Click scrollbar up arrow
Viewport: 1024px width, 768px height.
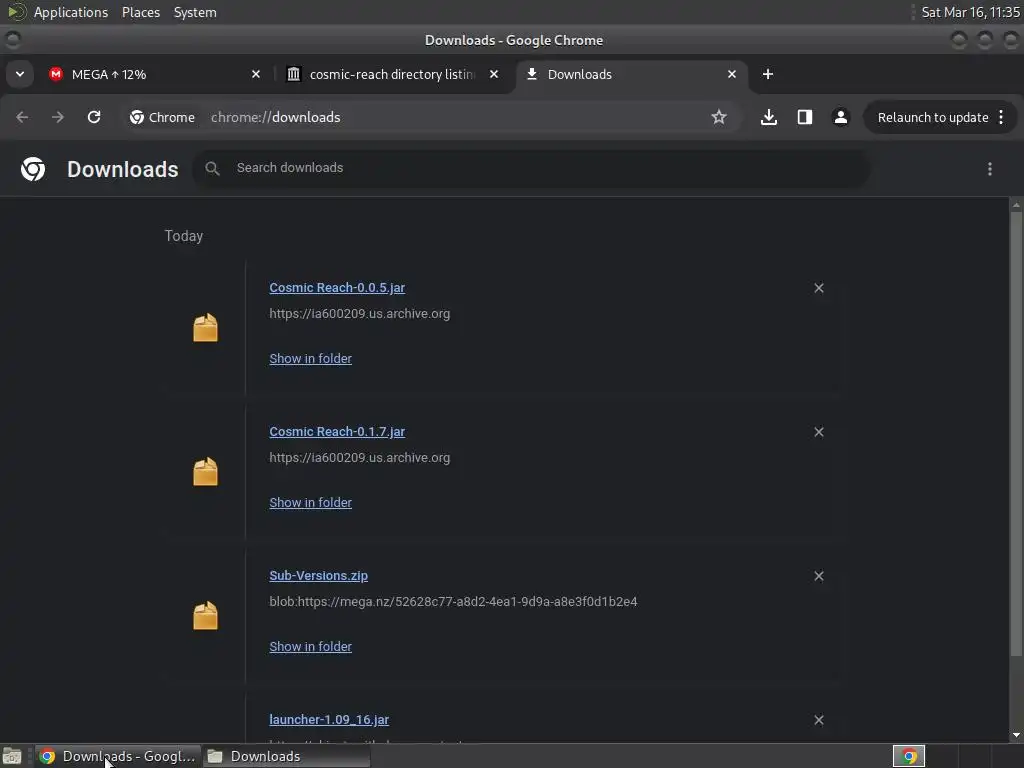[x=1016, y=205]
